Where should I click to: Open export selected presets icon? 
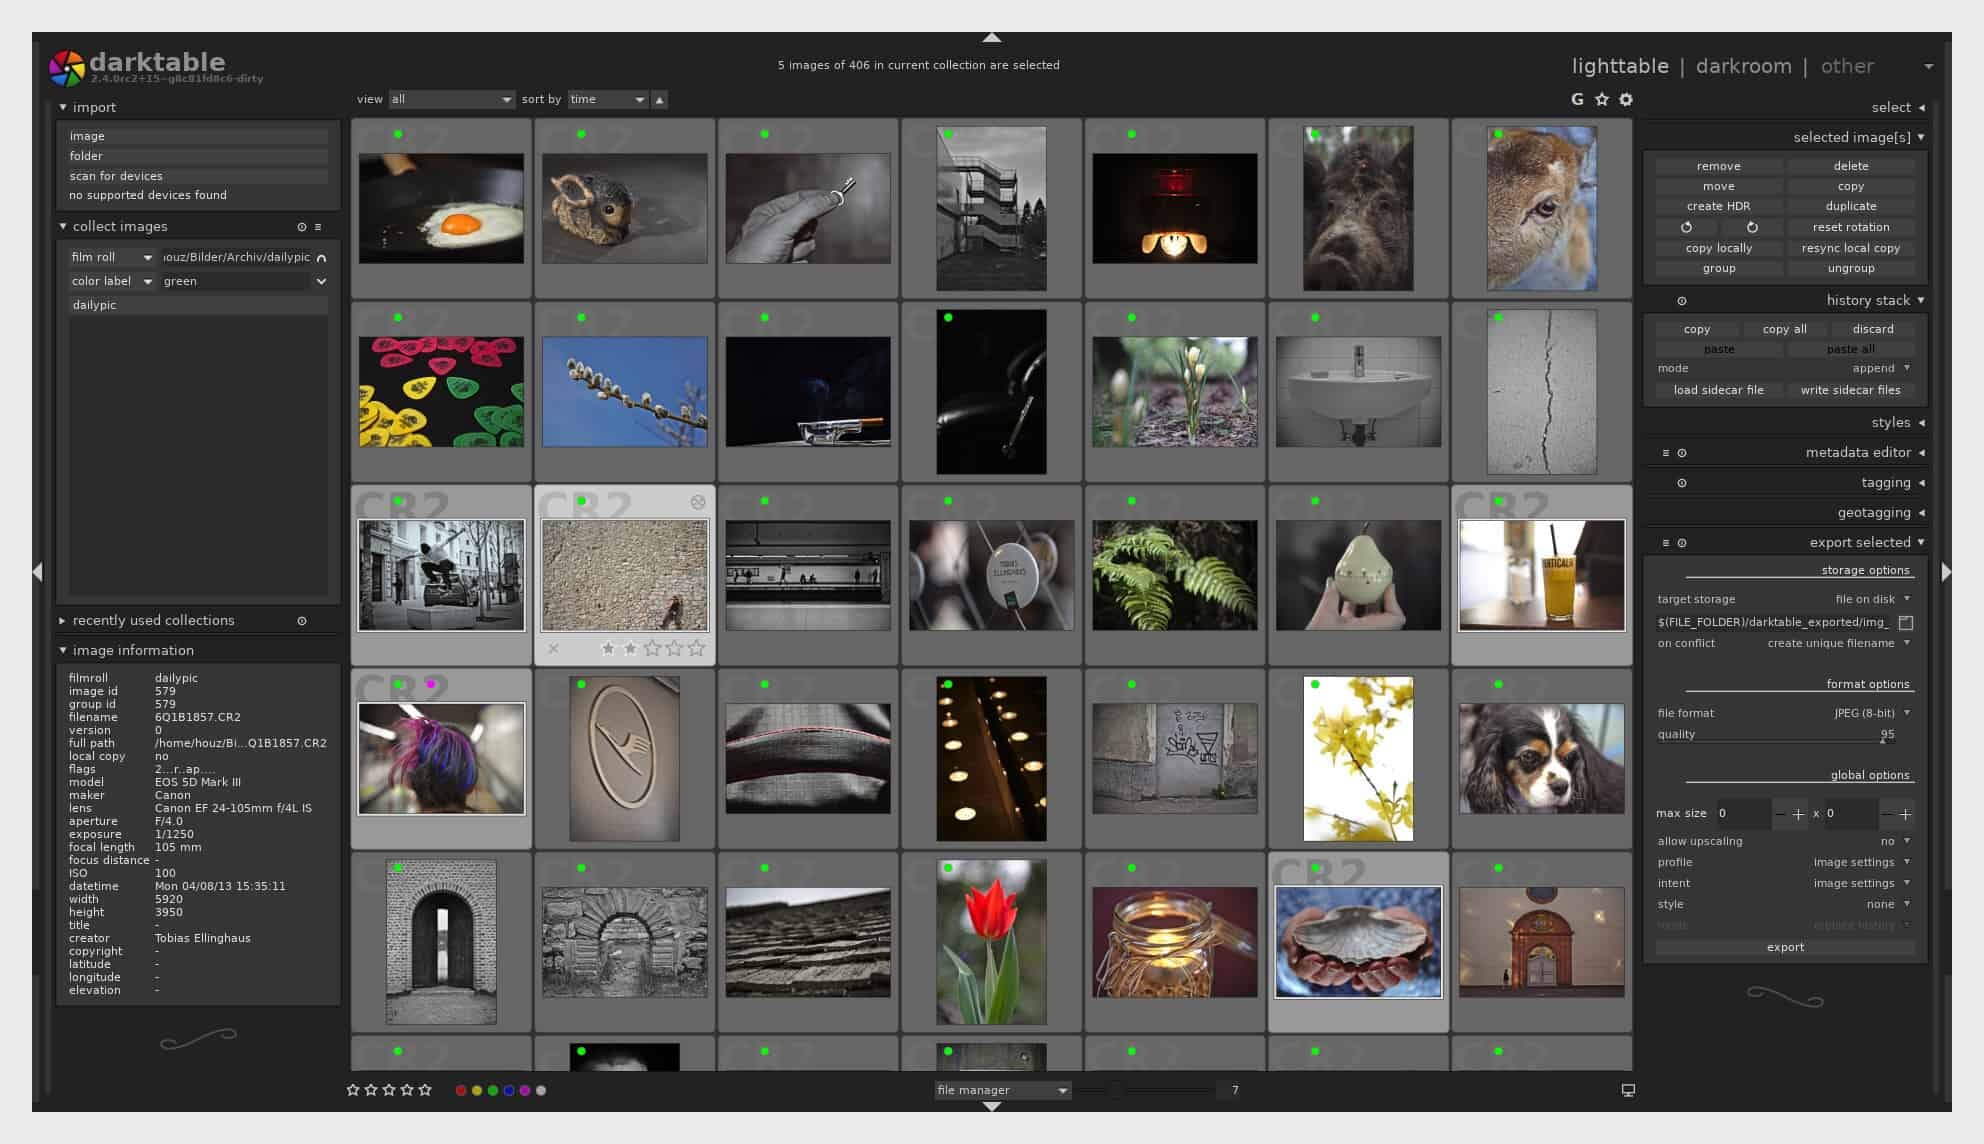point(1666,543)
